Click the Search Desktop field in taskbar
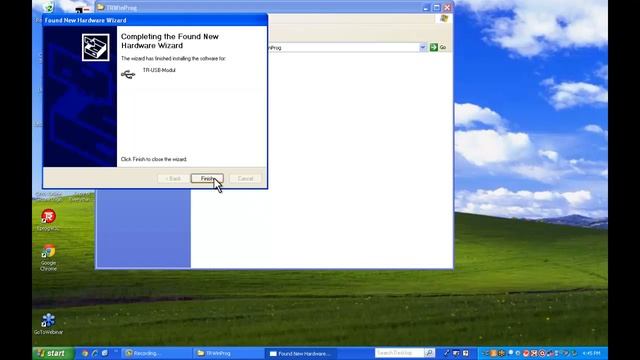The height and width of the screenshot is (360, 640). click(x=399, y=353)
